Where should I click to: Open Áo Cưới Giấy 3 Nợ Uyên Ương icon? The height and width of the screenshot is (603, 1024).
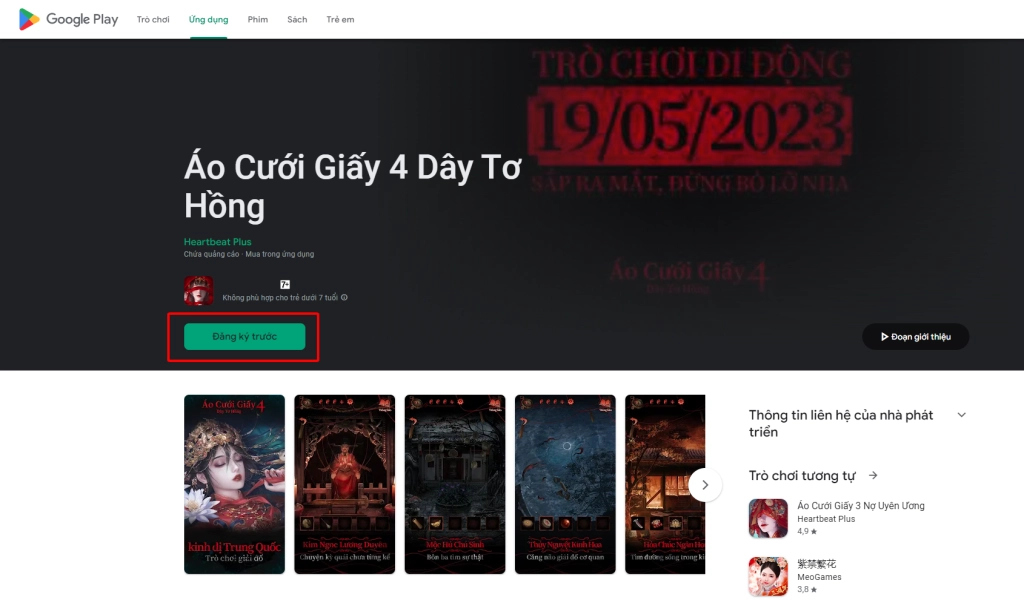tap(768, 518)
